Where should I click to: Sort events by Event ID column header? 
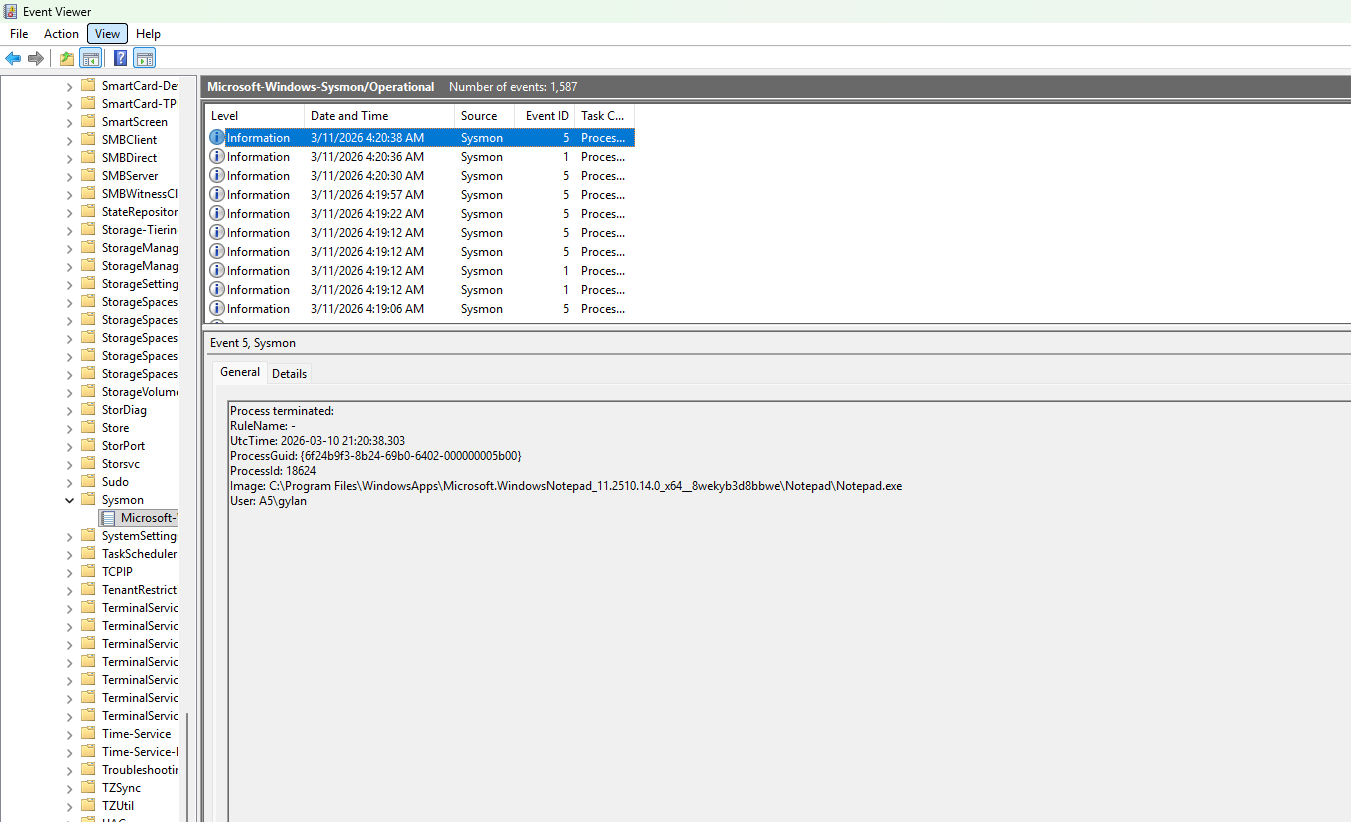[x=546, y=116]
